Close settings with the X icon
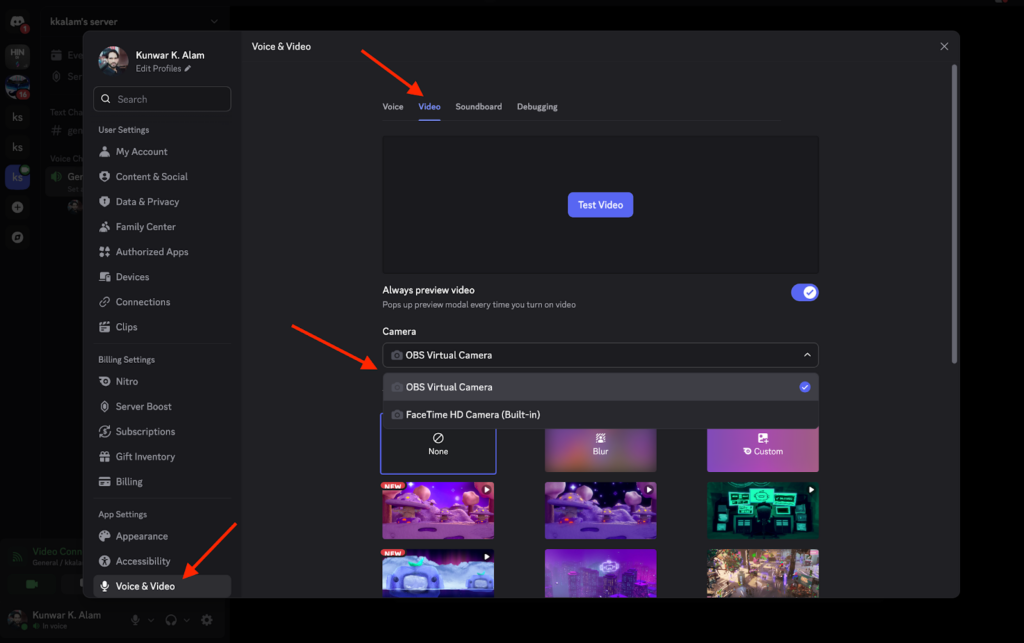This screenshot has height=643, width=1024. click(944, 46)
